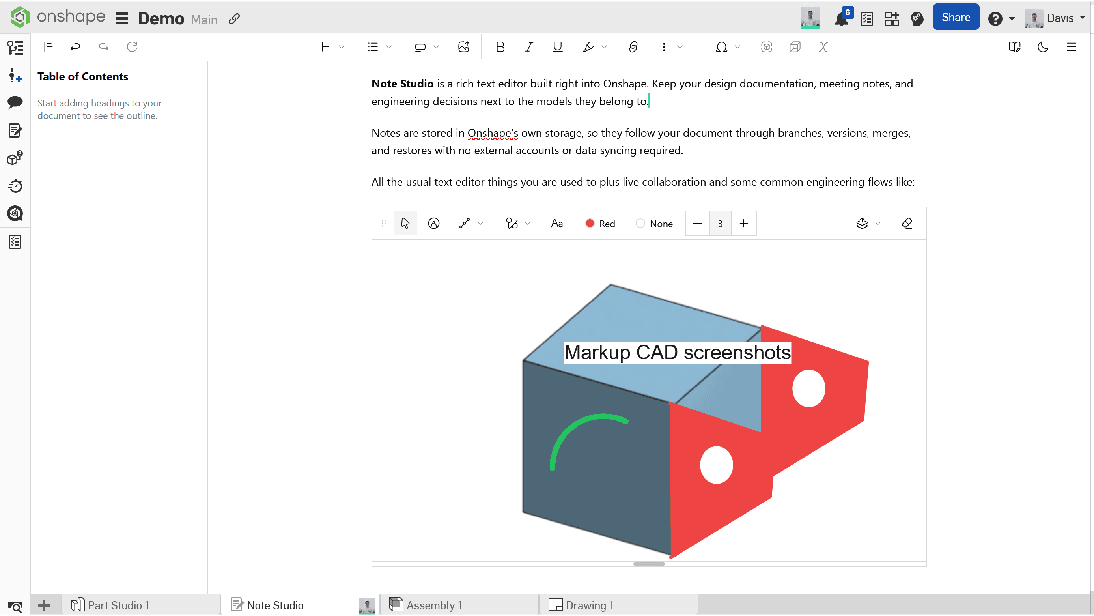Expand the Davis user account menu
Image resolution: width=1094 pixels, height=616 pixels.
click(x=1055, y=18)
